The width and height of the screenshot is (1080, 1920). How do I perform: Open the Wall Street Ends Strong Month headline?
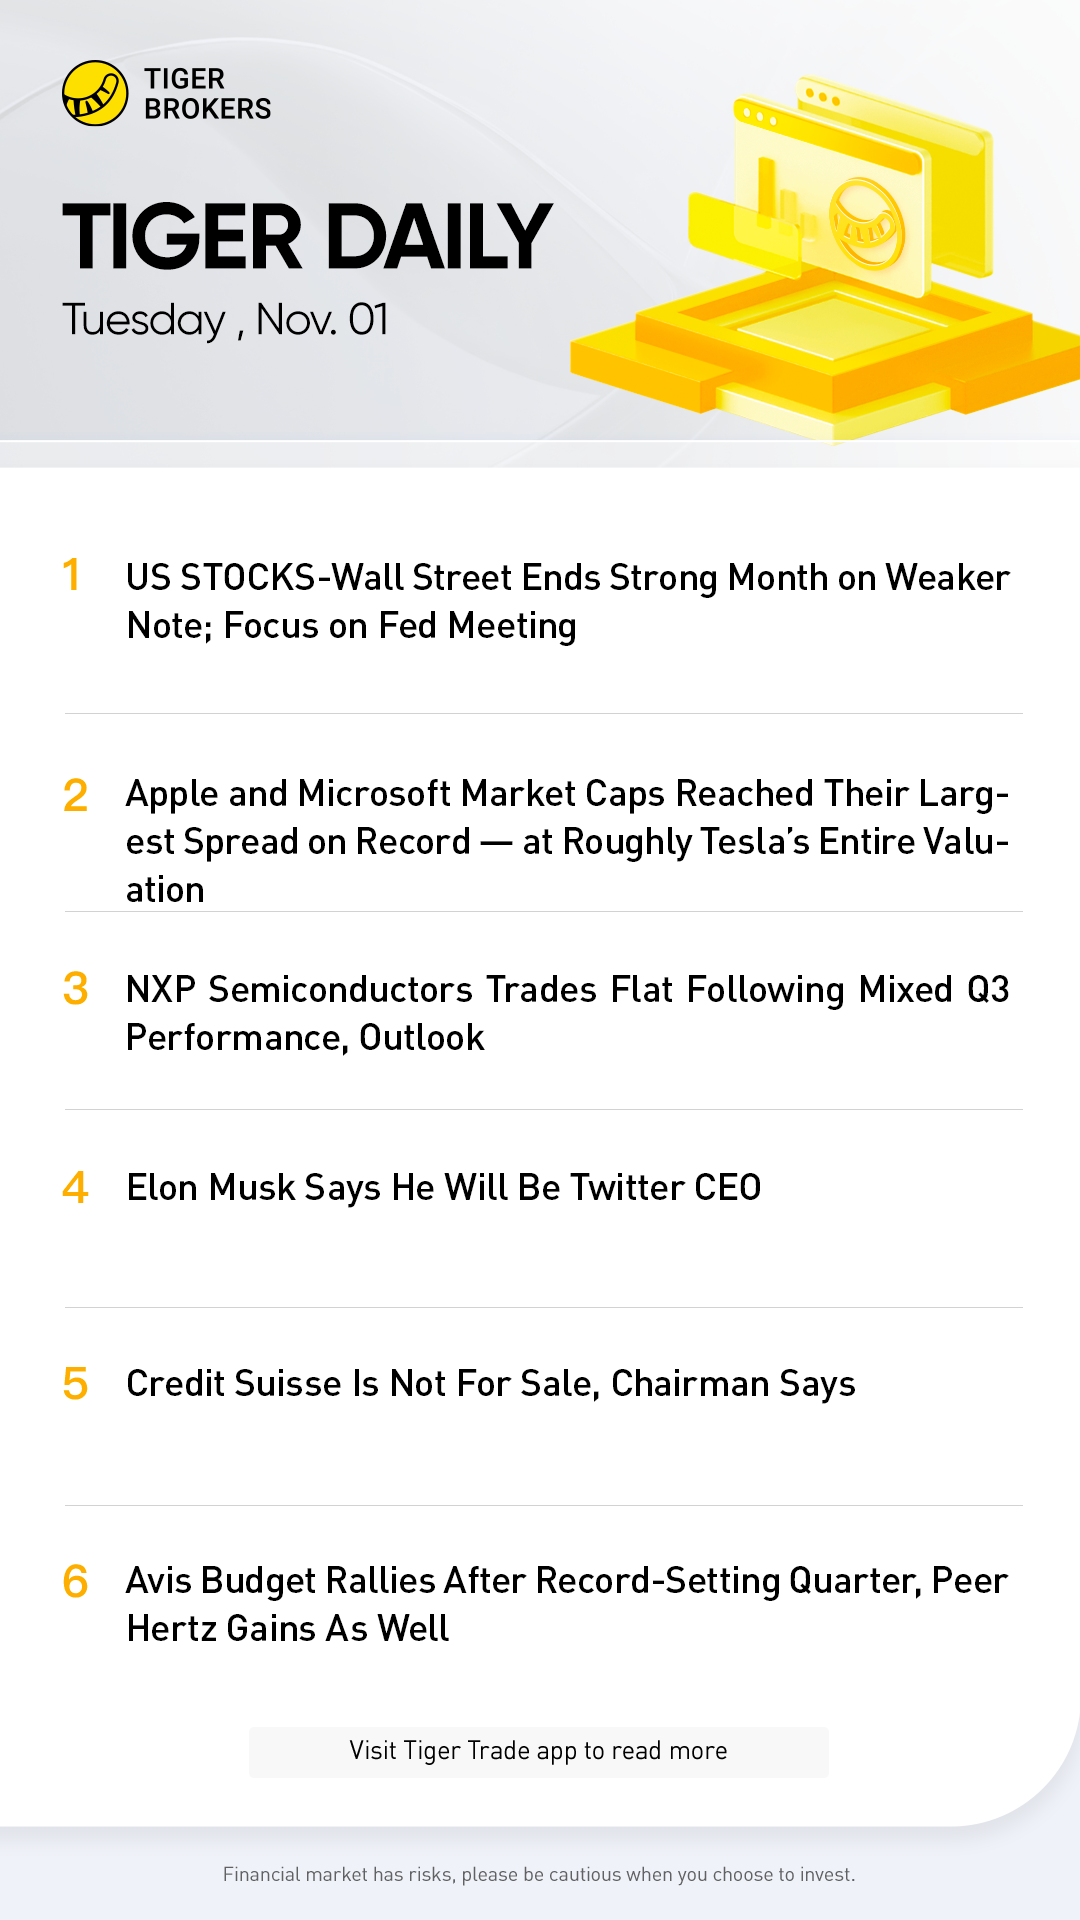tap(567, 602)
